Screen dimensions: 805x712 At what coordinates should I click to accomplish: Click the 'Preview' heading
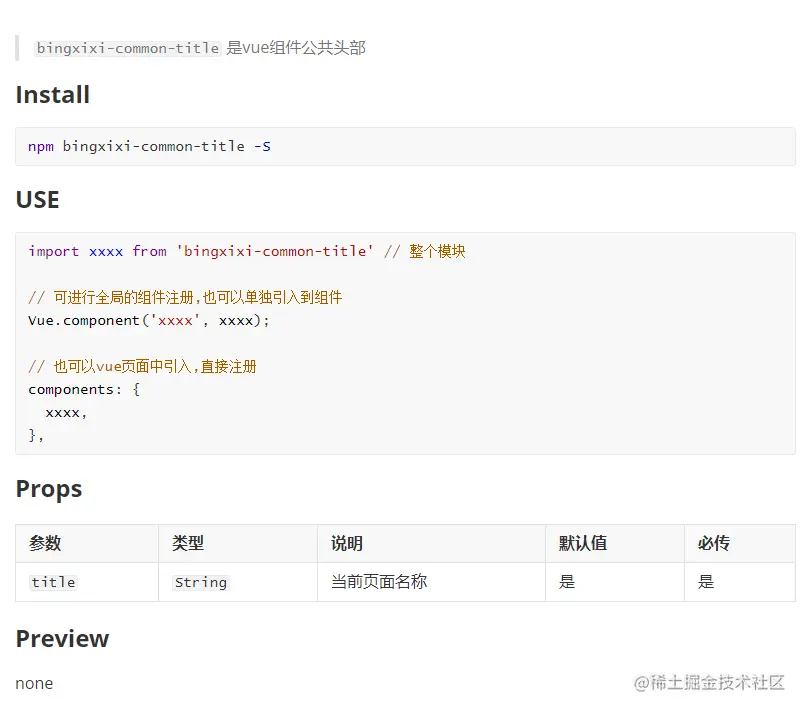(62, 639)
